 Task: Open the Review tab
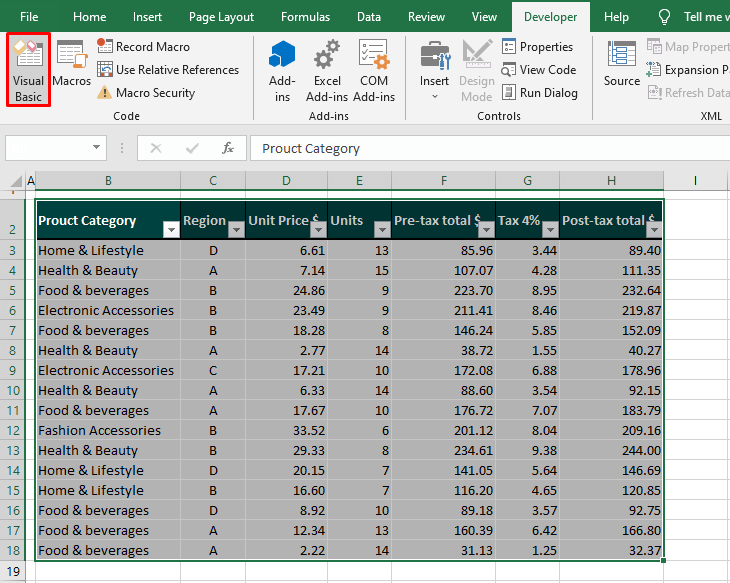(x=426, y=17)
